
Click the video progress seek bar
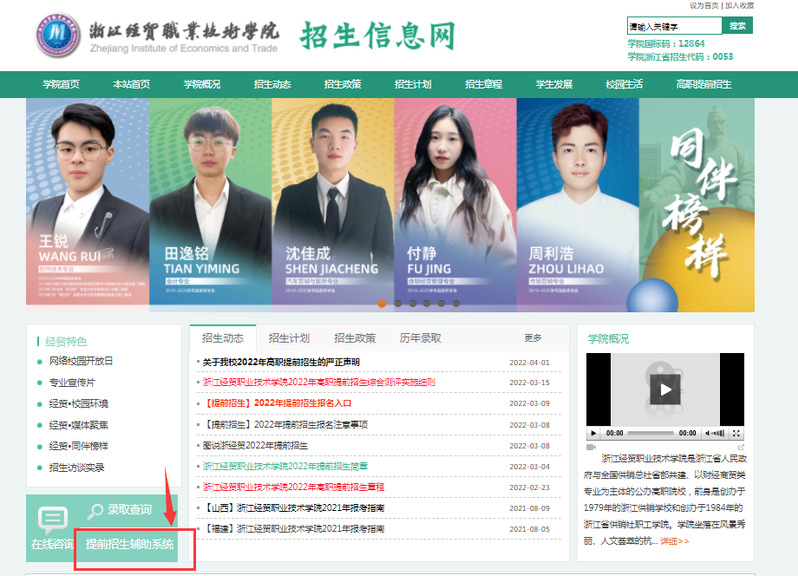click(x=653, y=433)
